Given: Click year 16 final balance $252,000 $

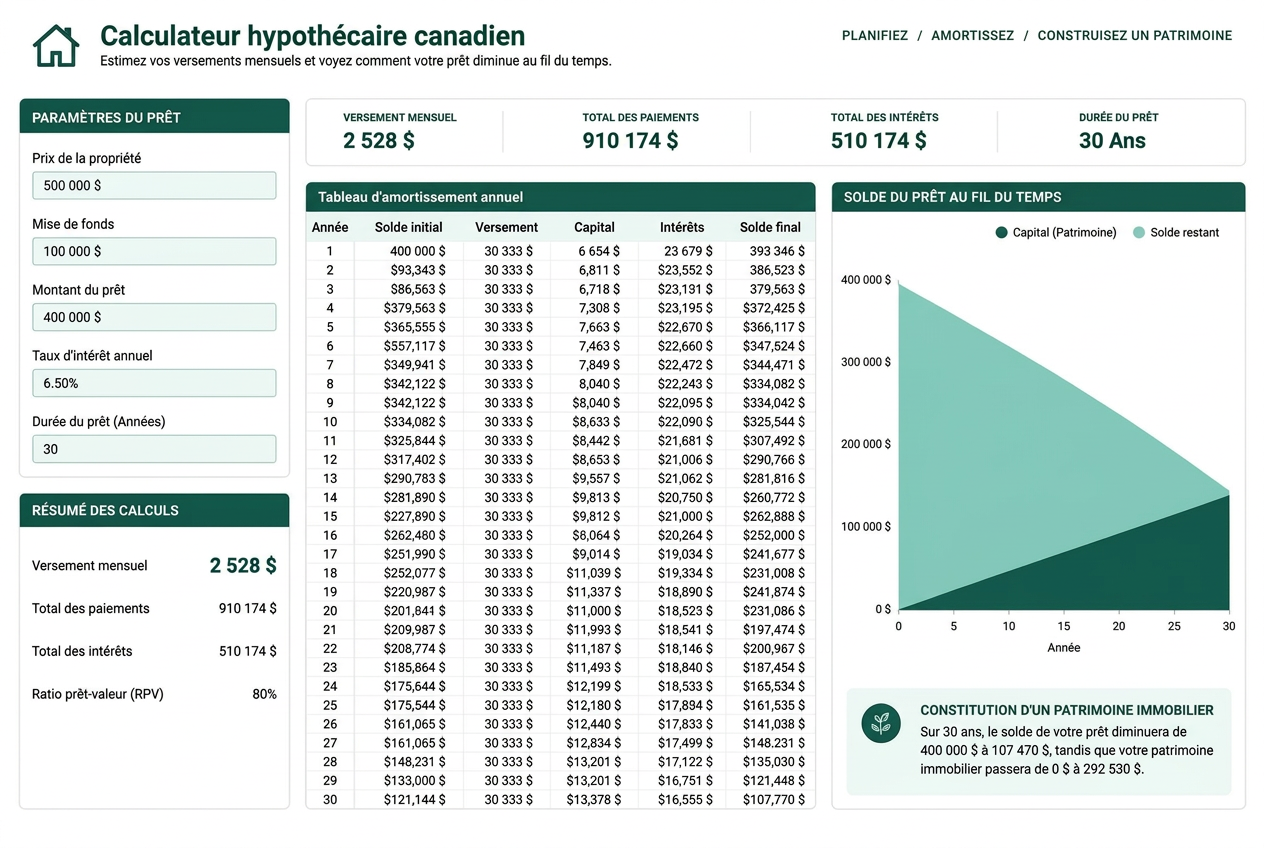Looking at the screenshot, I should click(x=774, y=536).
